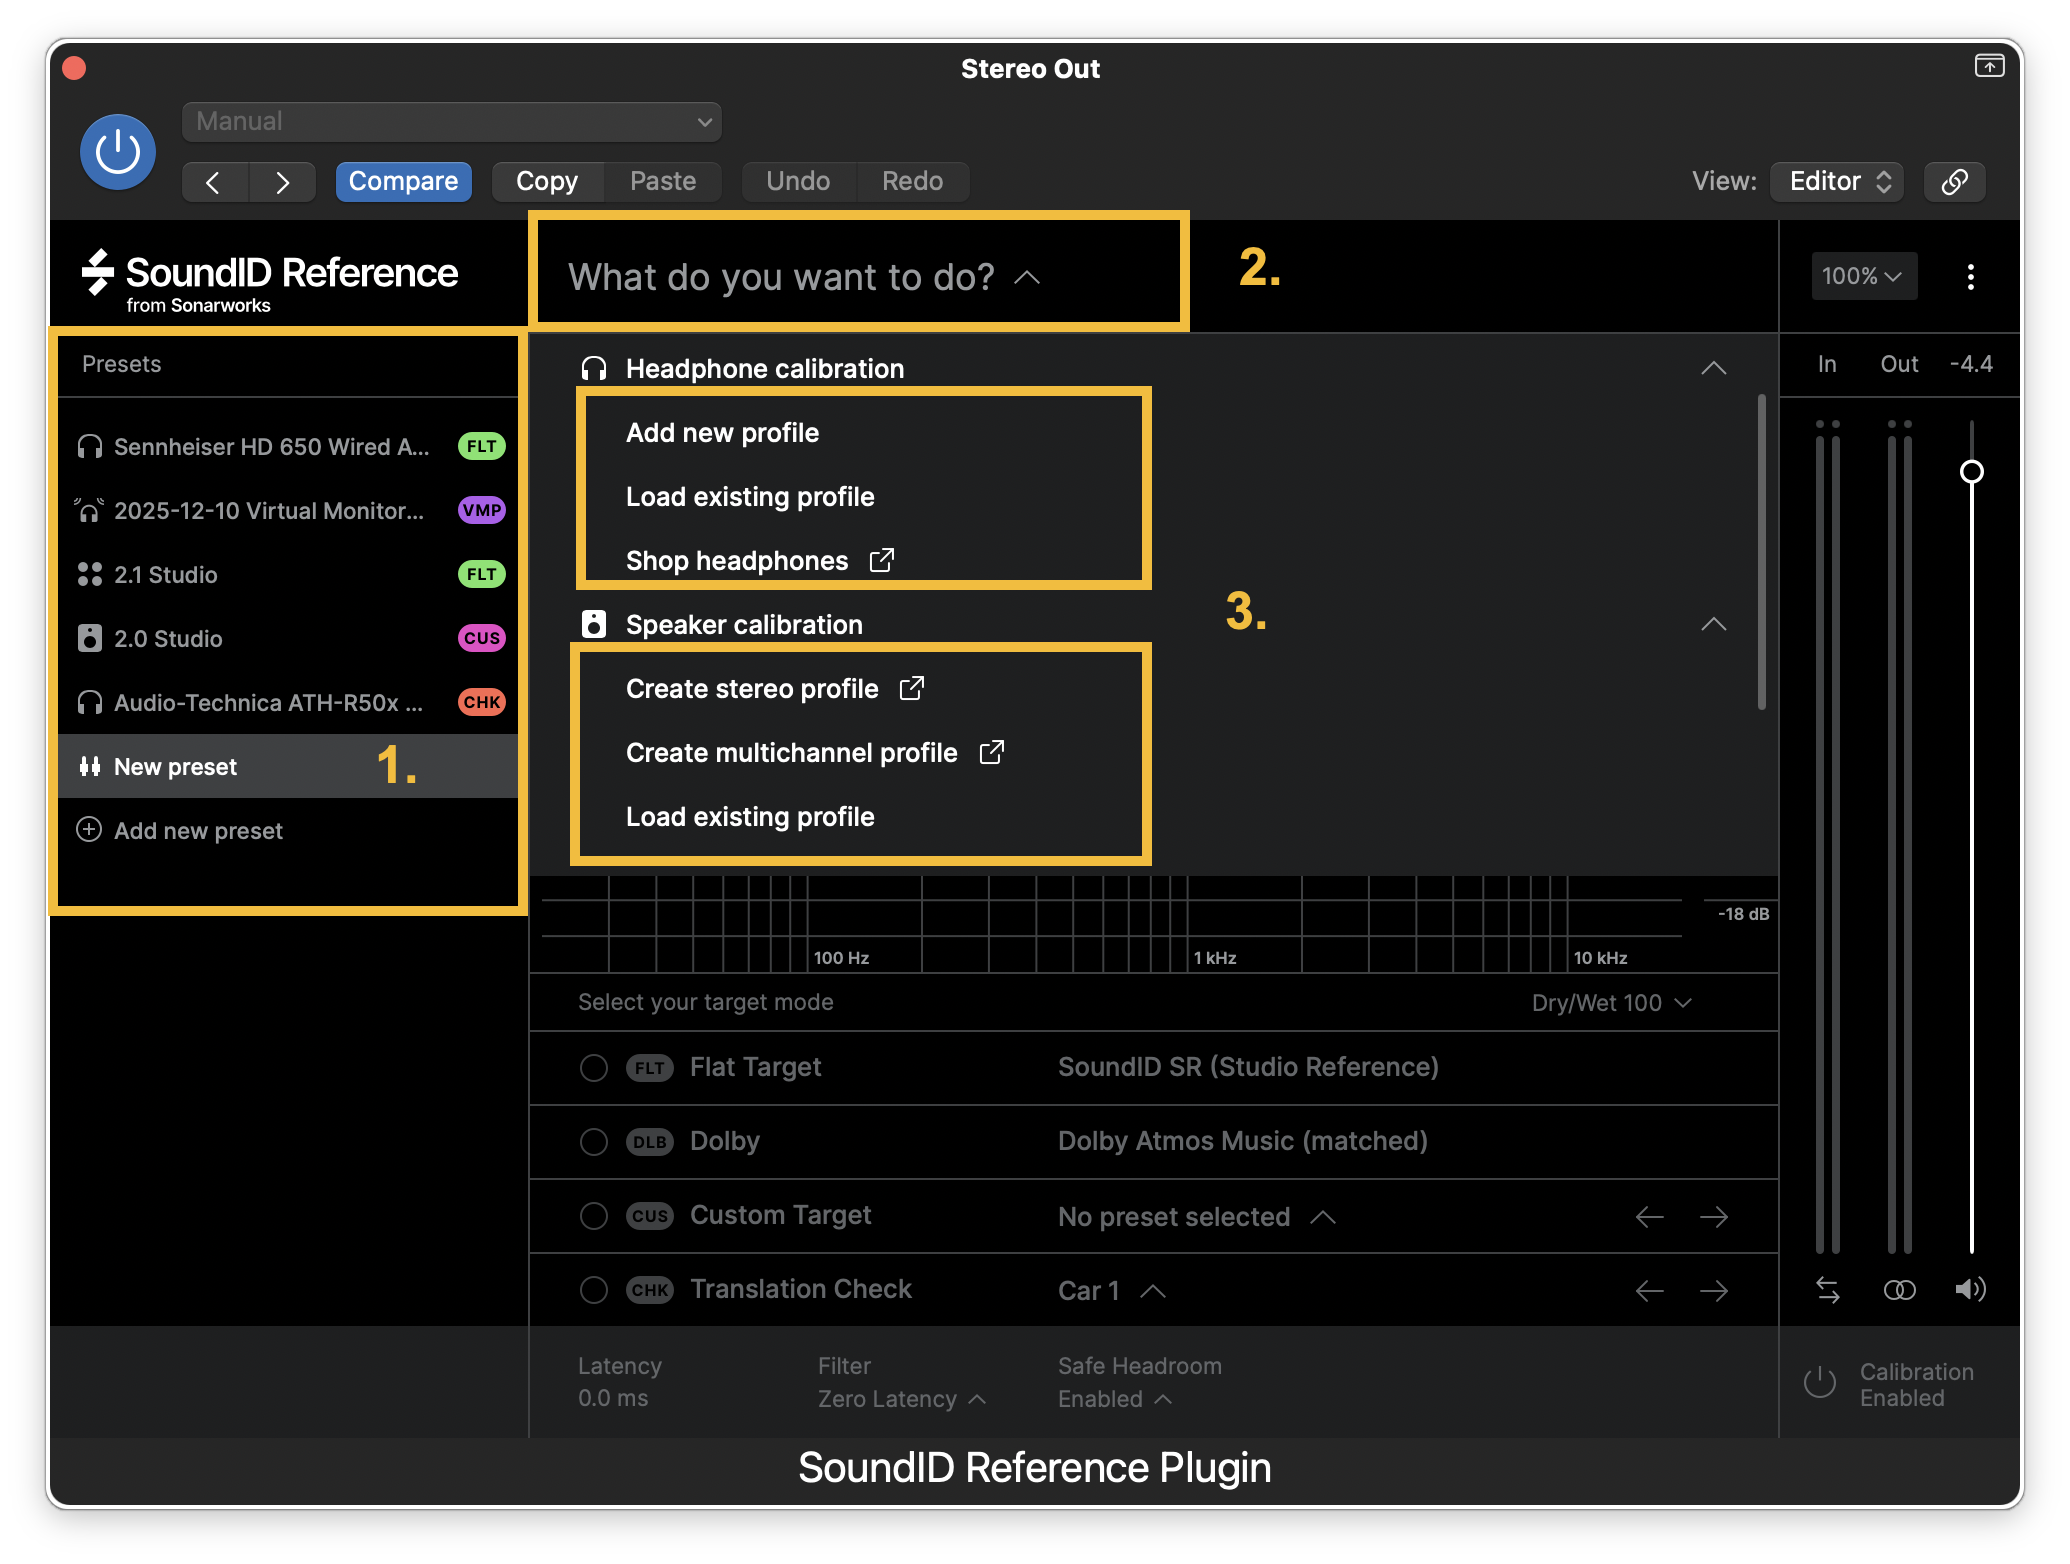Click the Undo button

[x=798, y=182]
